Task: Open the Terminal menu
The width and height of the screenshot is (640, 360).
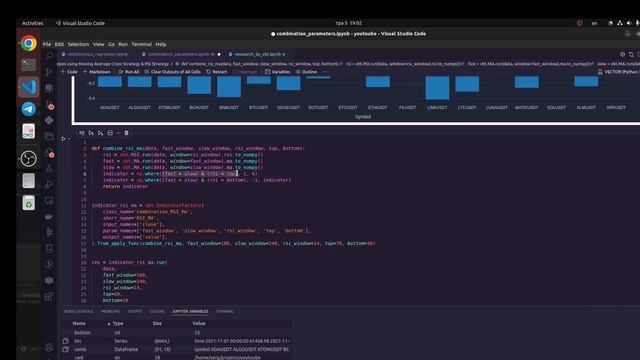Action: 142,44
